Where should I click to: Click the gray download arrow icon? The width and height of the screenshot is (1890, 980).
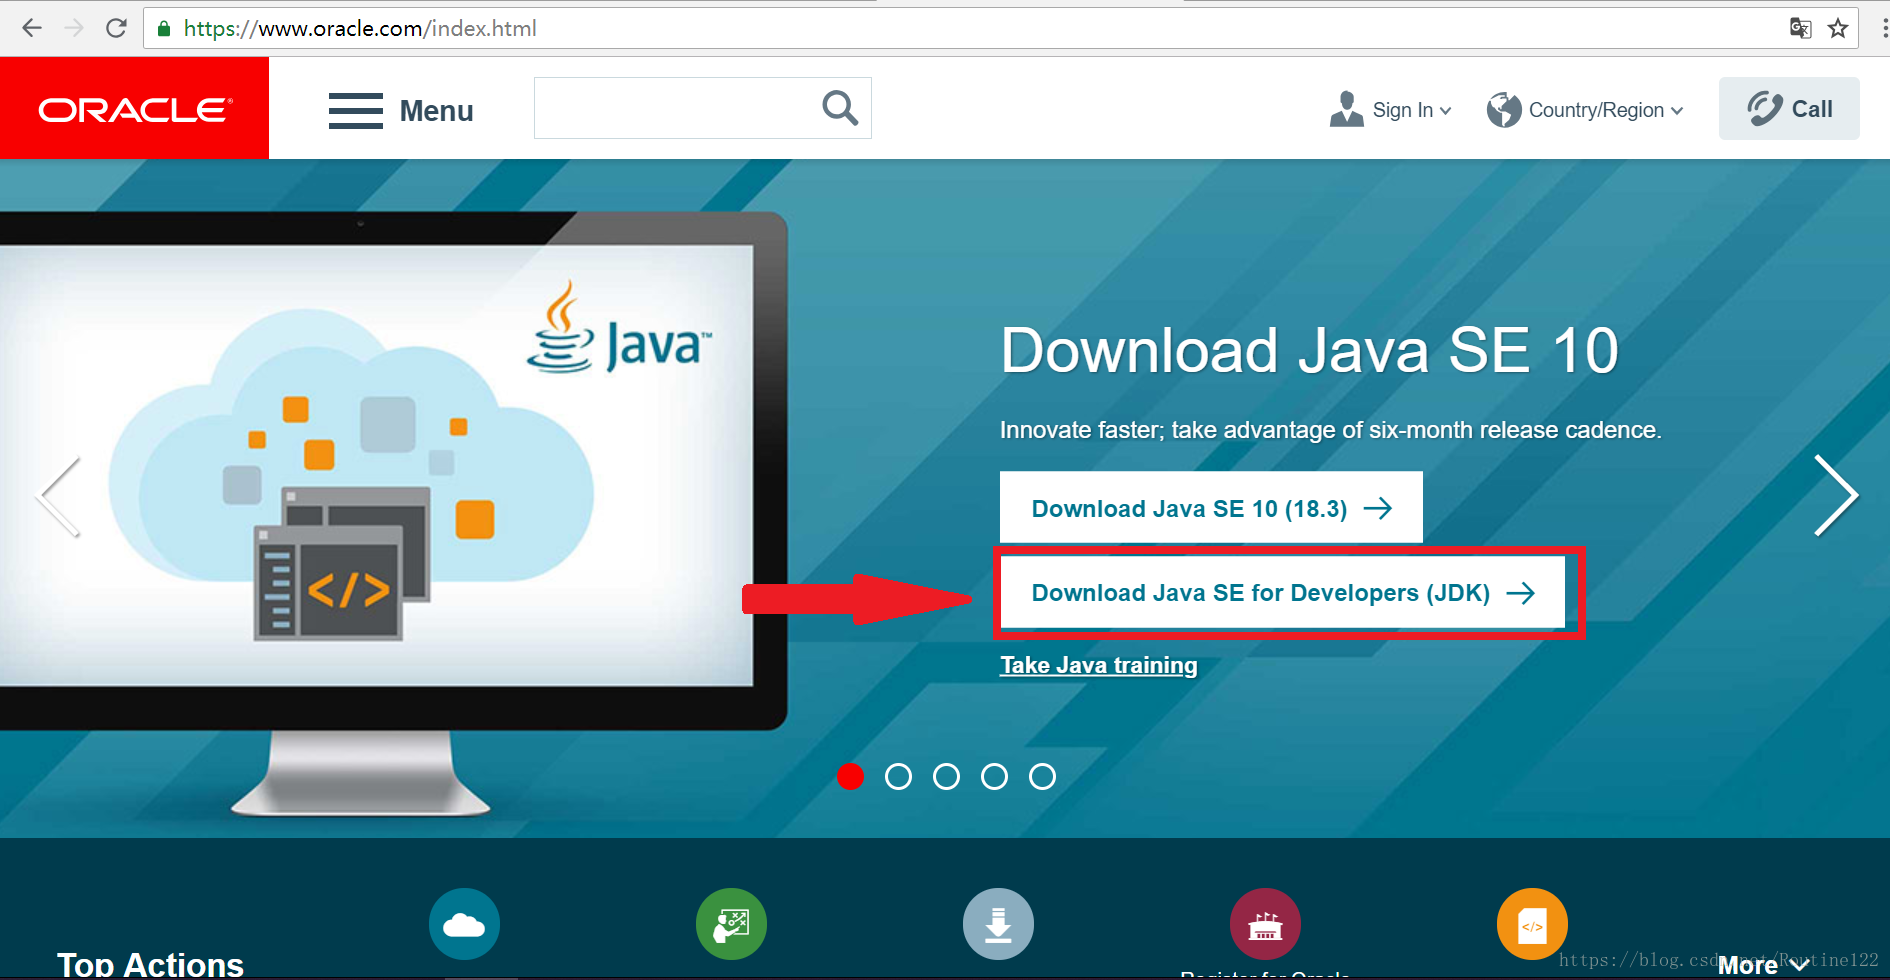point(998,923)
